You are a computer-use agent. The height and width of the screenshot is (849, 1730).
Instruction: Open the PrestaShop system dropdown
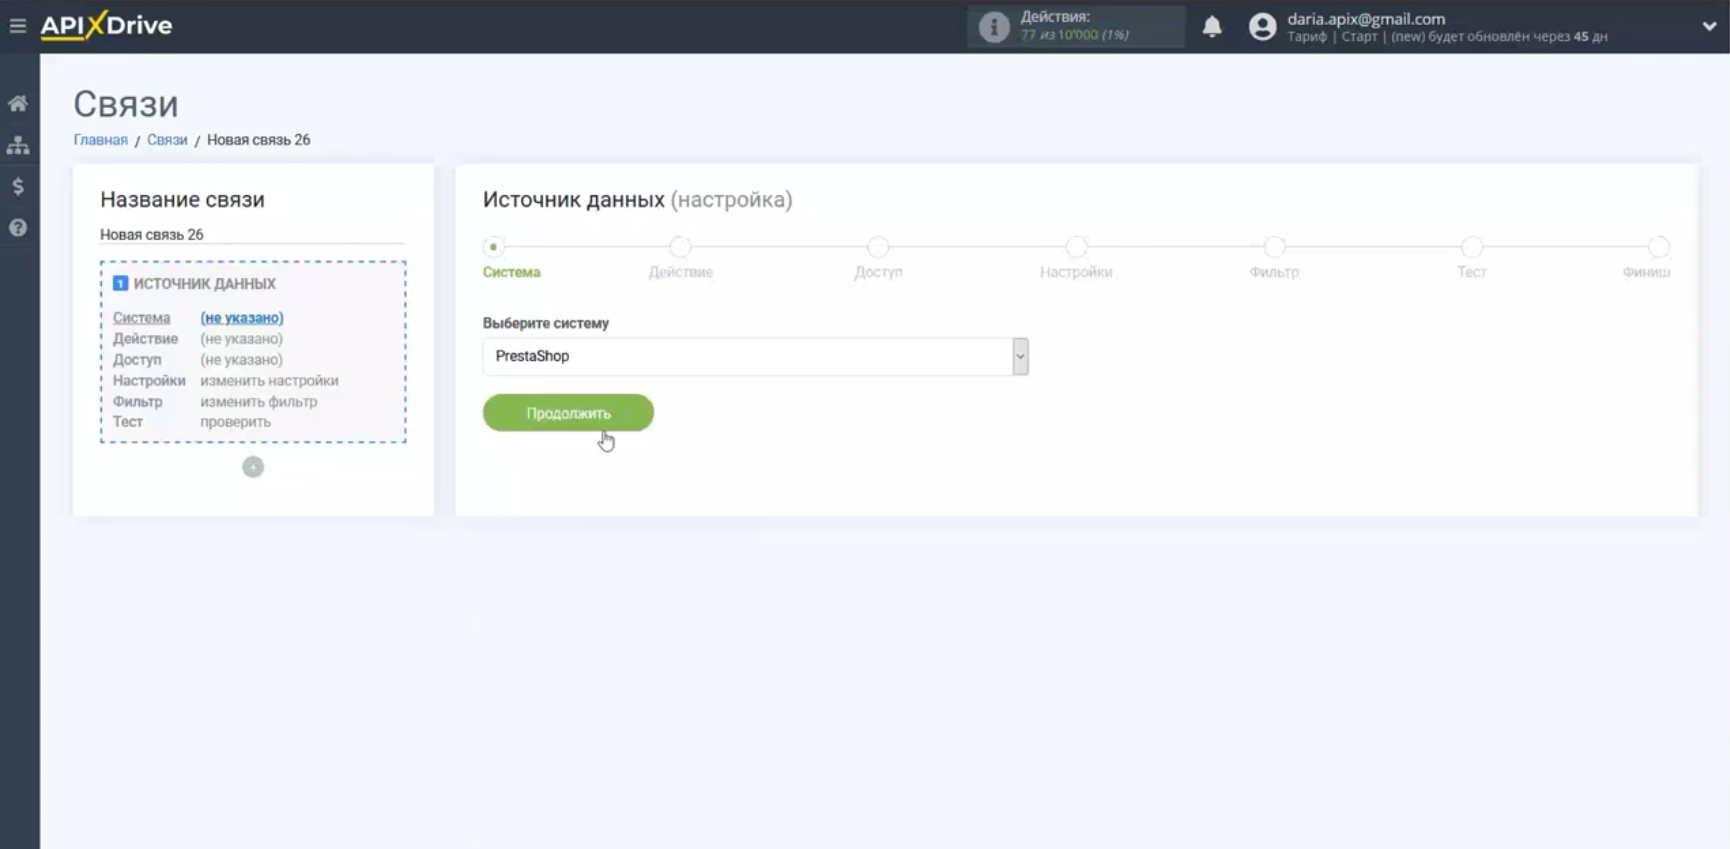click(755, 356)
